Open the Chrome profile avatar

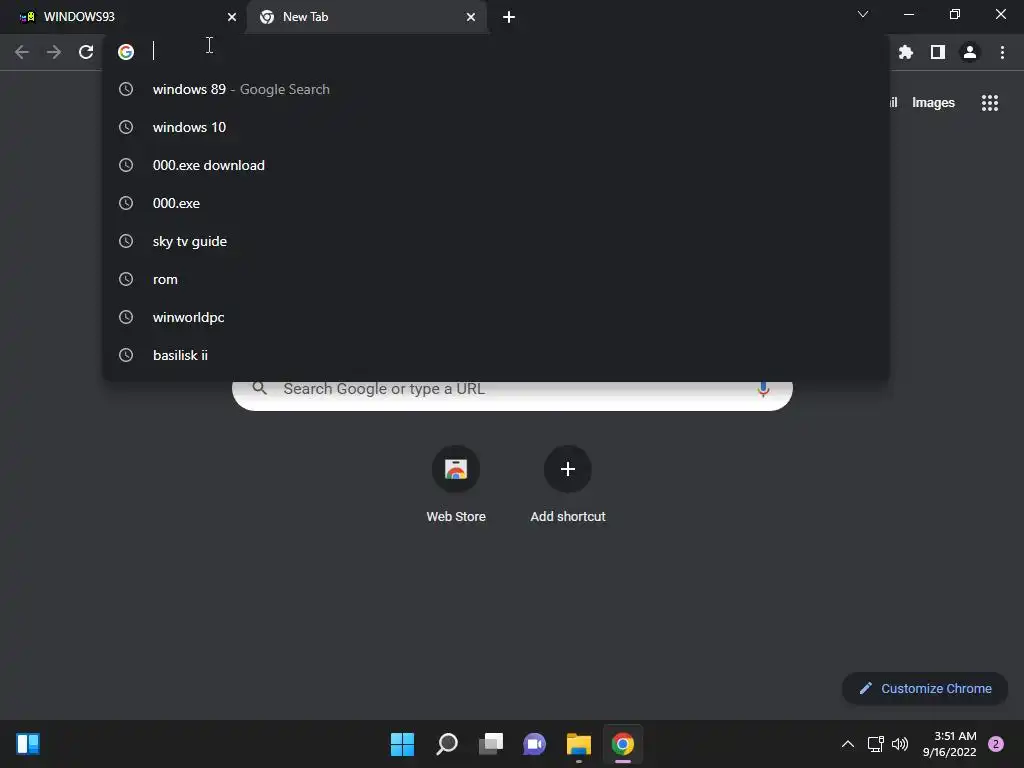coord(970,52)
